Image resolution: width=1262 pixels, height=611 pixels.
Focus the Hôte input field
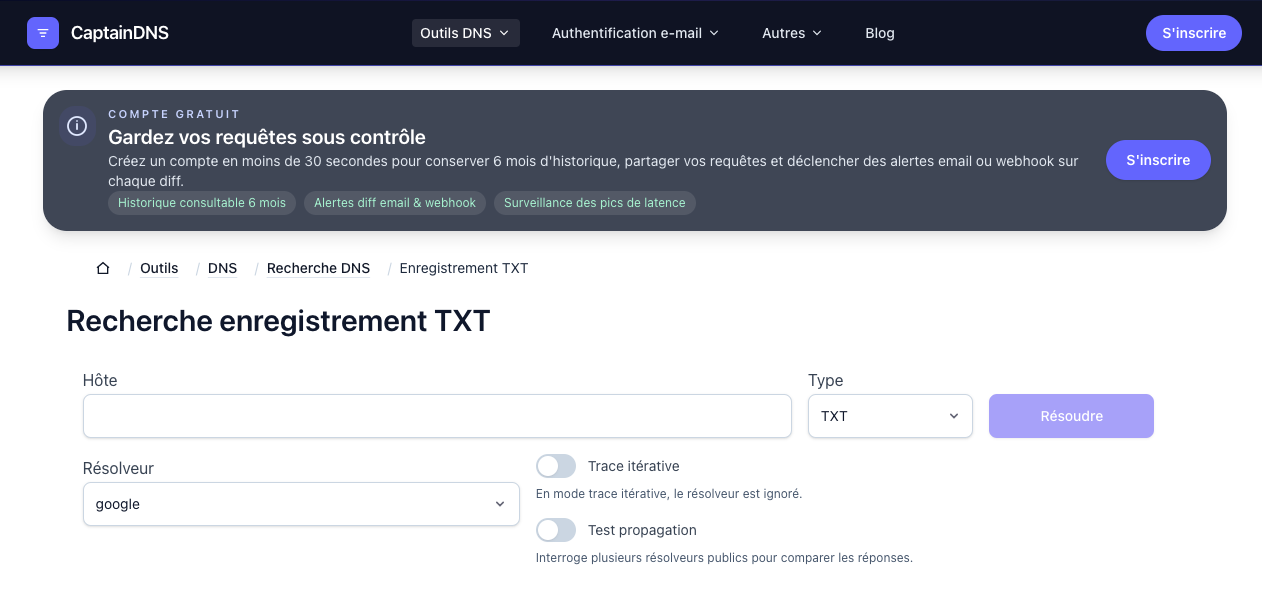tap(437, 416)
